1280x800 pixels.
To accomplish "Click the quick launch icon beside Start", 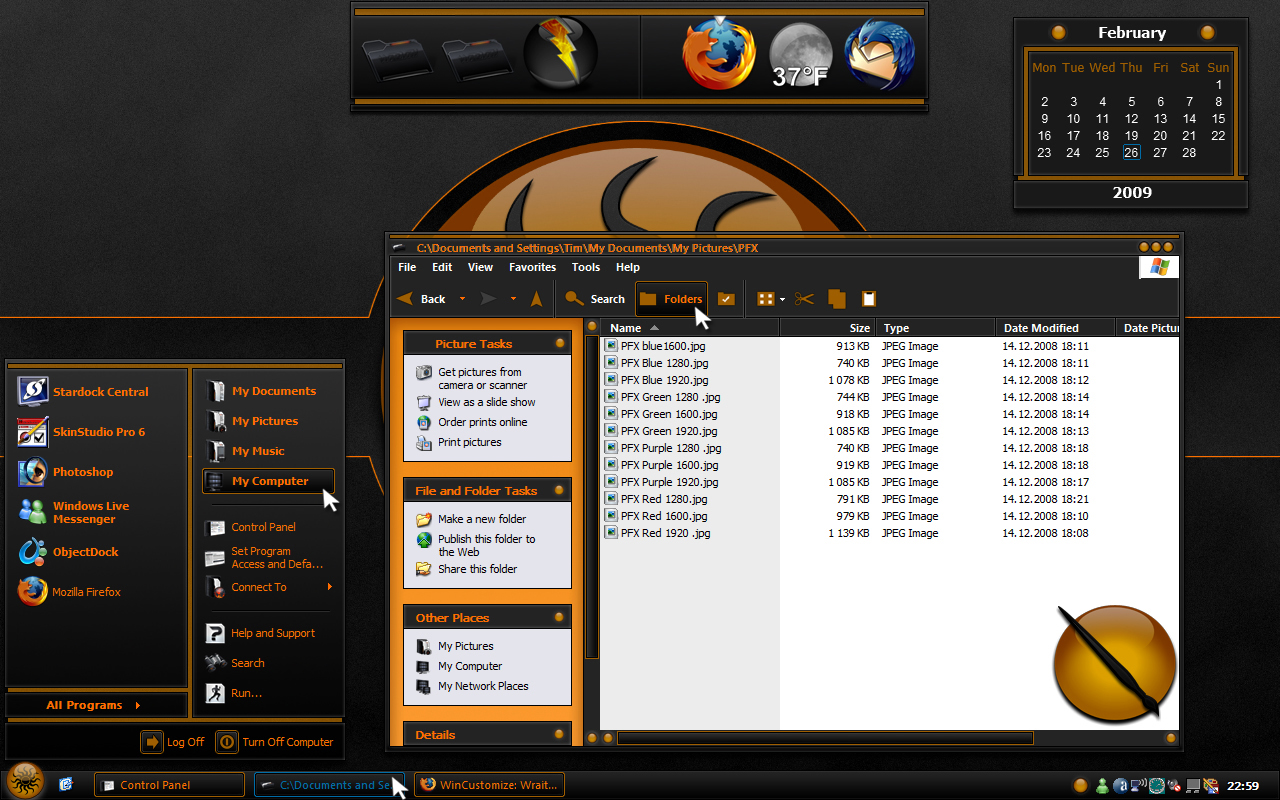I will pyautogui.click(x=66, y=785).
